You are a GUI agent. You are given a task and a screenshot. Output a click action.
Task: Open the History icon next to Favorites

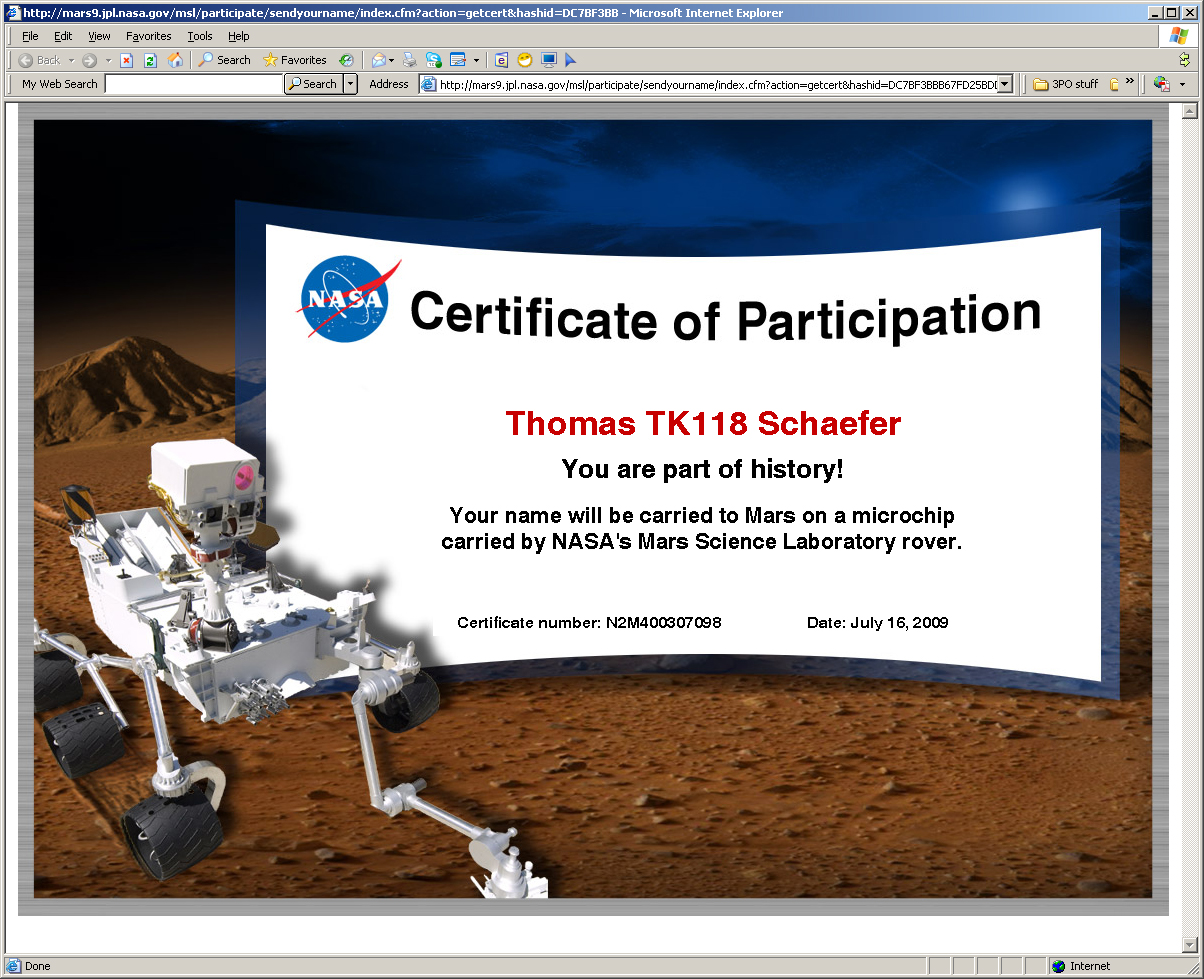tap(346, 60)
